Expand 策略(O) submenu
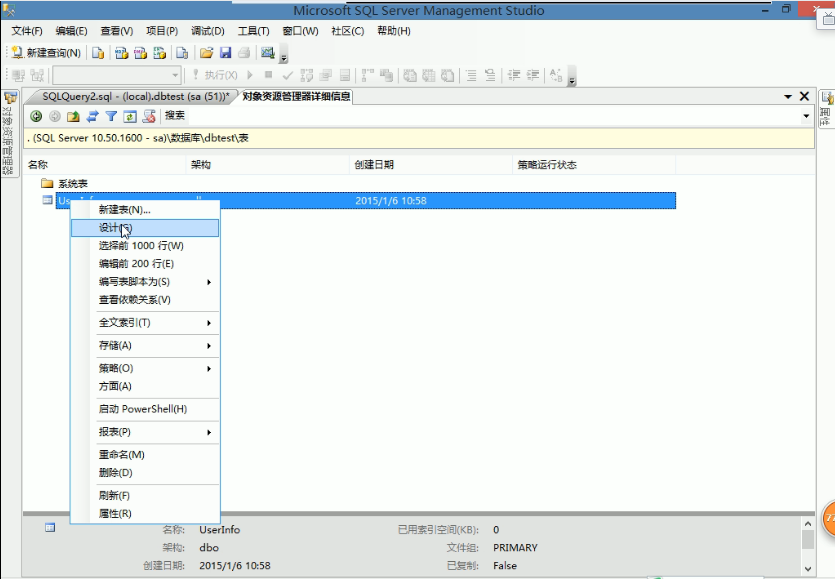The image size is (835, 579). (x=145, y=368)
